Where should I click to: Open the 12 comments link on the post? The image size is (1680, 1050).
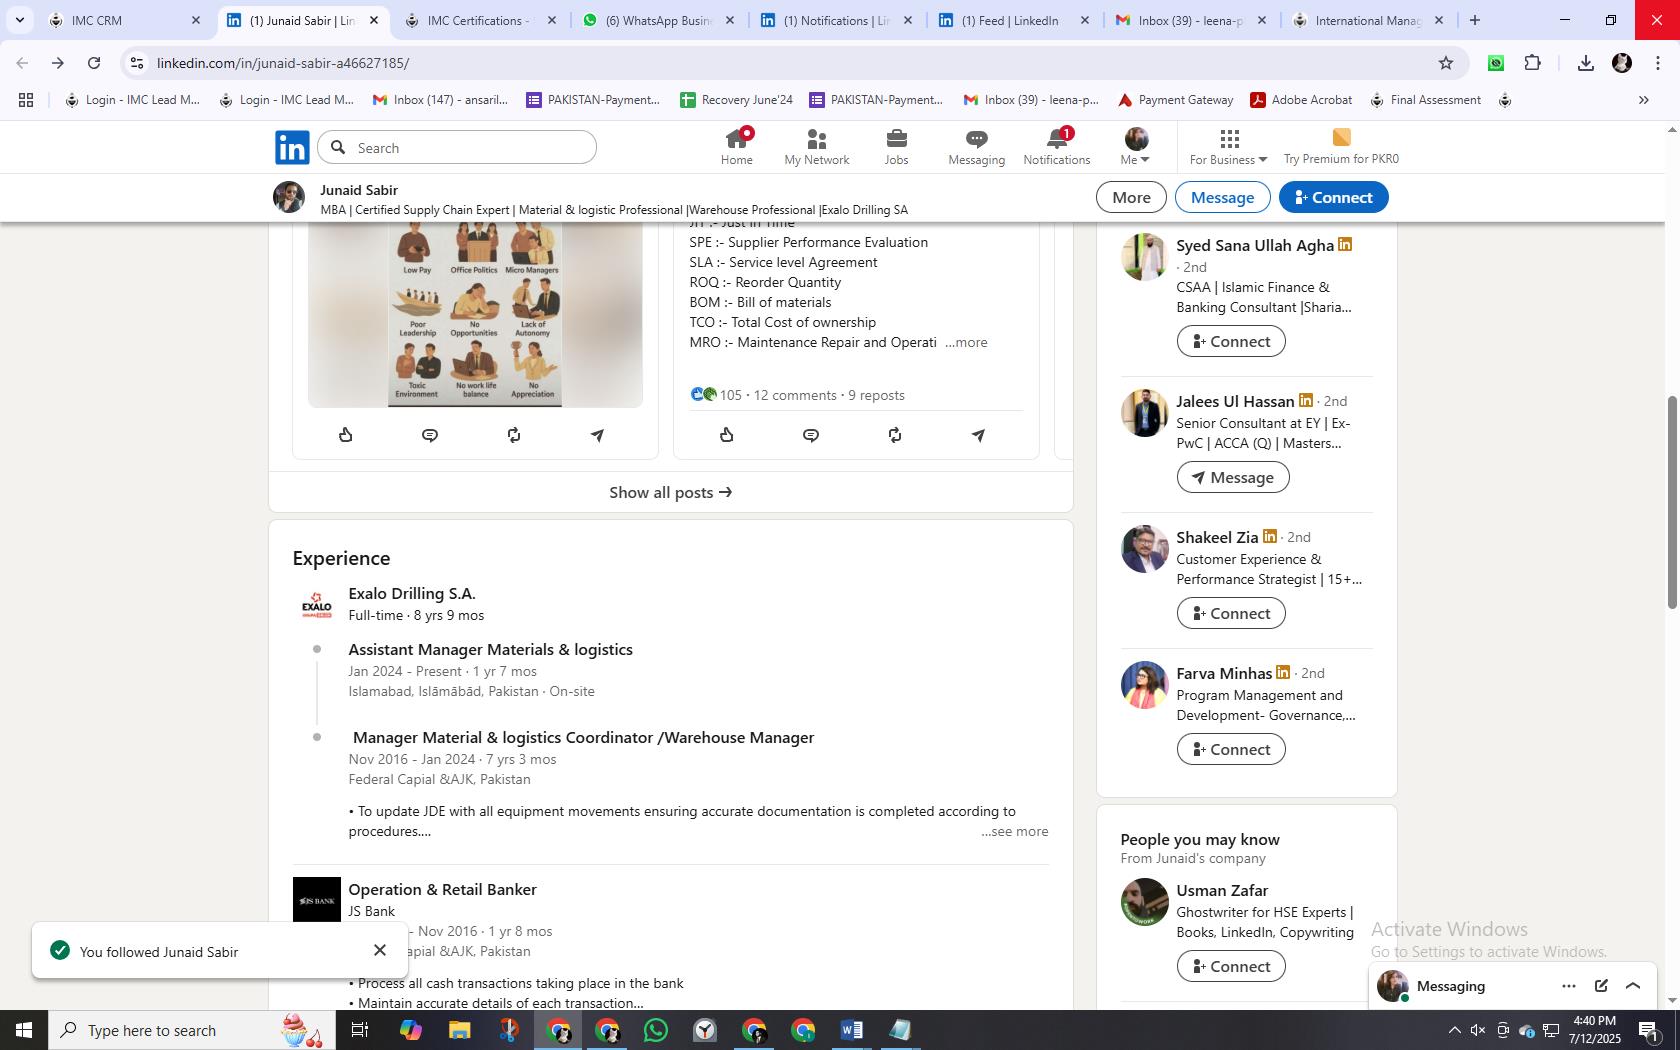coord(795,395)
